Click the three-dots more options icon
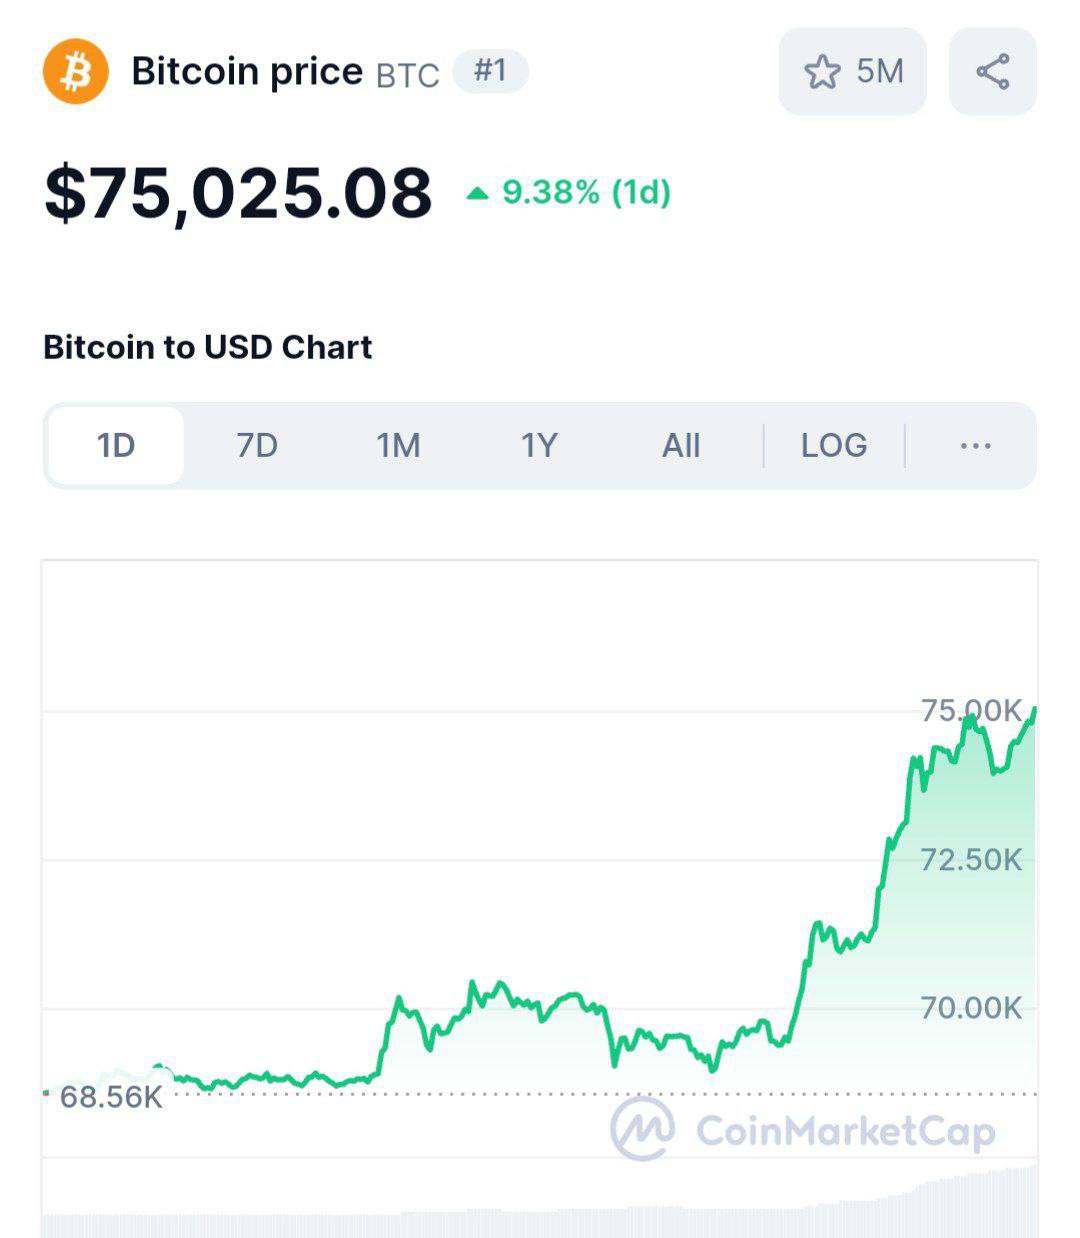Viewport: 1080px width, 1238px height. click(975, 446)
